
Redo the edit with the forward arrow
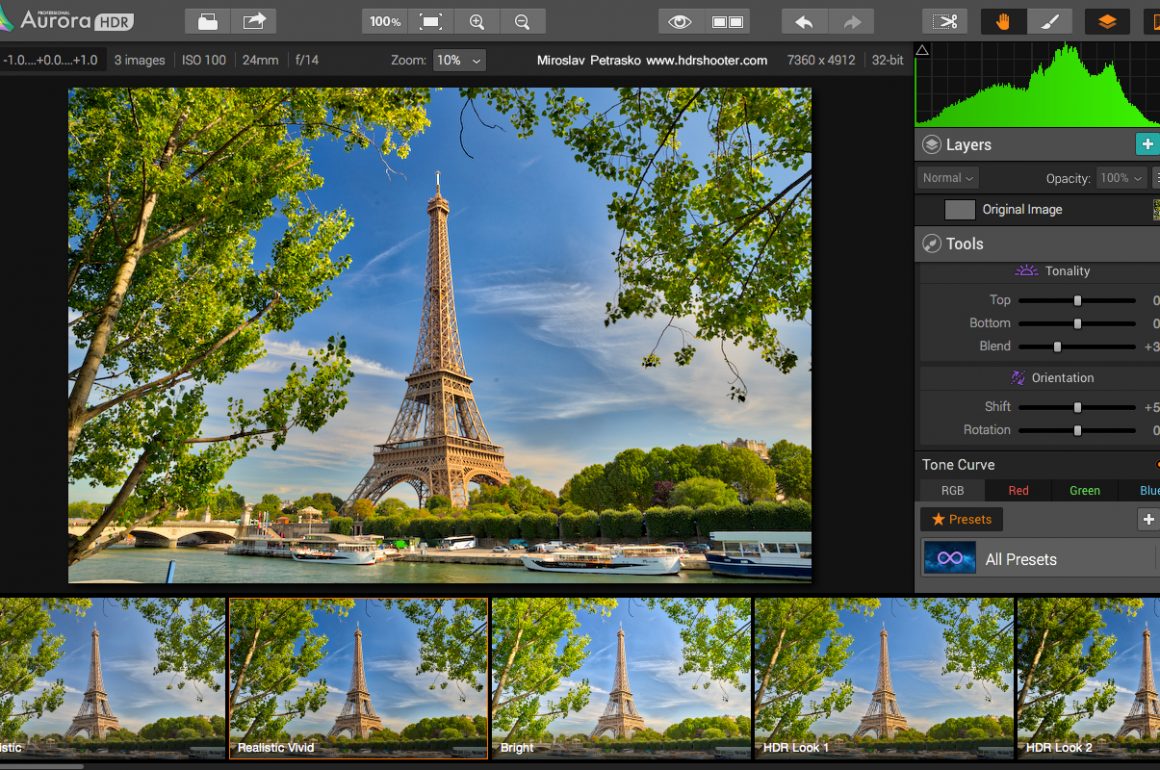click(x=851, y=21)
